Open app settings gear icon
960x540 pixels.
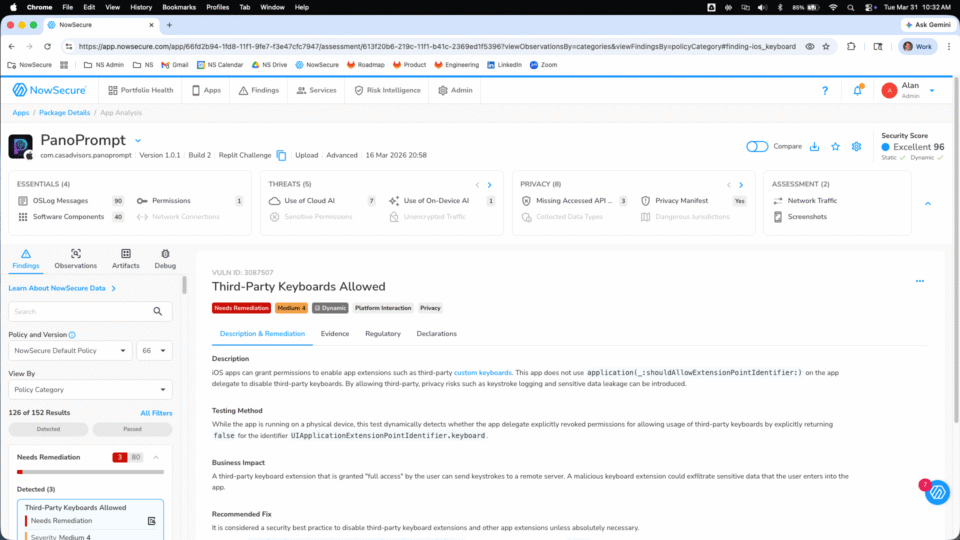click(856, 146)
